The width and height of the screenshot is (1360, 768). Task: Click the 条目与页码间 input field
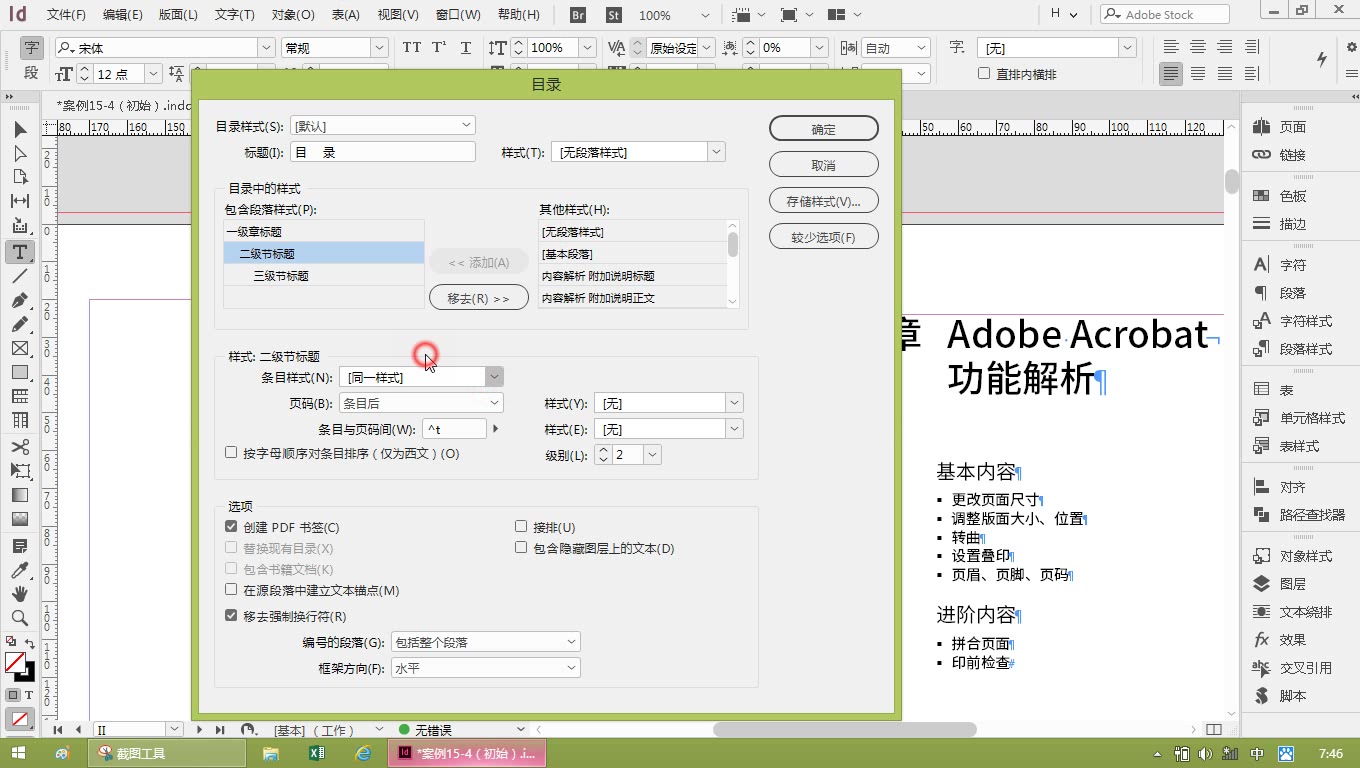point(455,429)
